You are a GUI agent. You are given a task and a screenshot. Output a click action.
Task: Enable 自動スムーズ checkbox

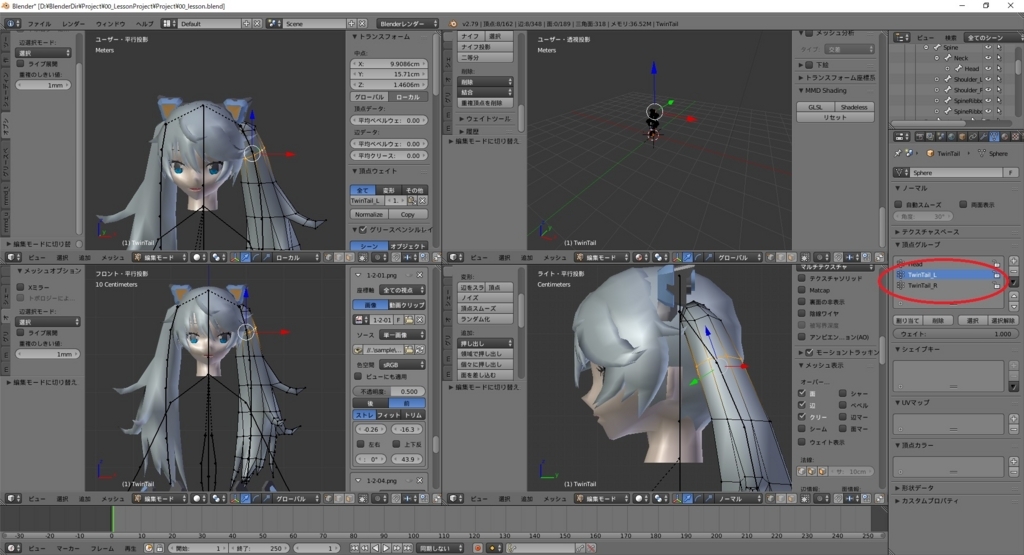click(x=899, y=204)
